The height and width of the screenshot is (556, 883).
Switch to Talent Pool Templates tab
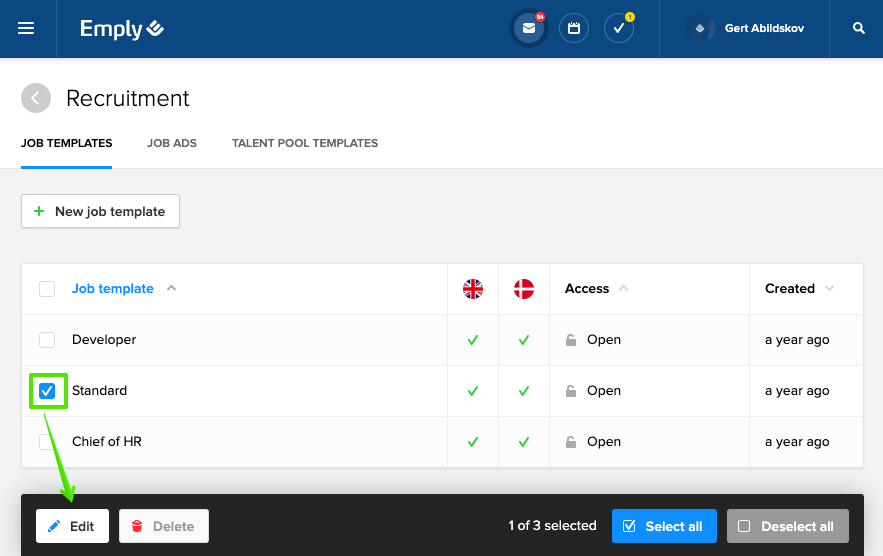coord(305,143)
